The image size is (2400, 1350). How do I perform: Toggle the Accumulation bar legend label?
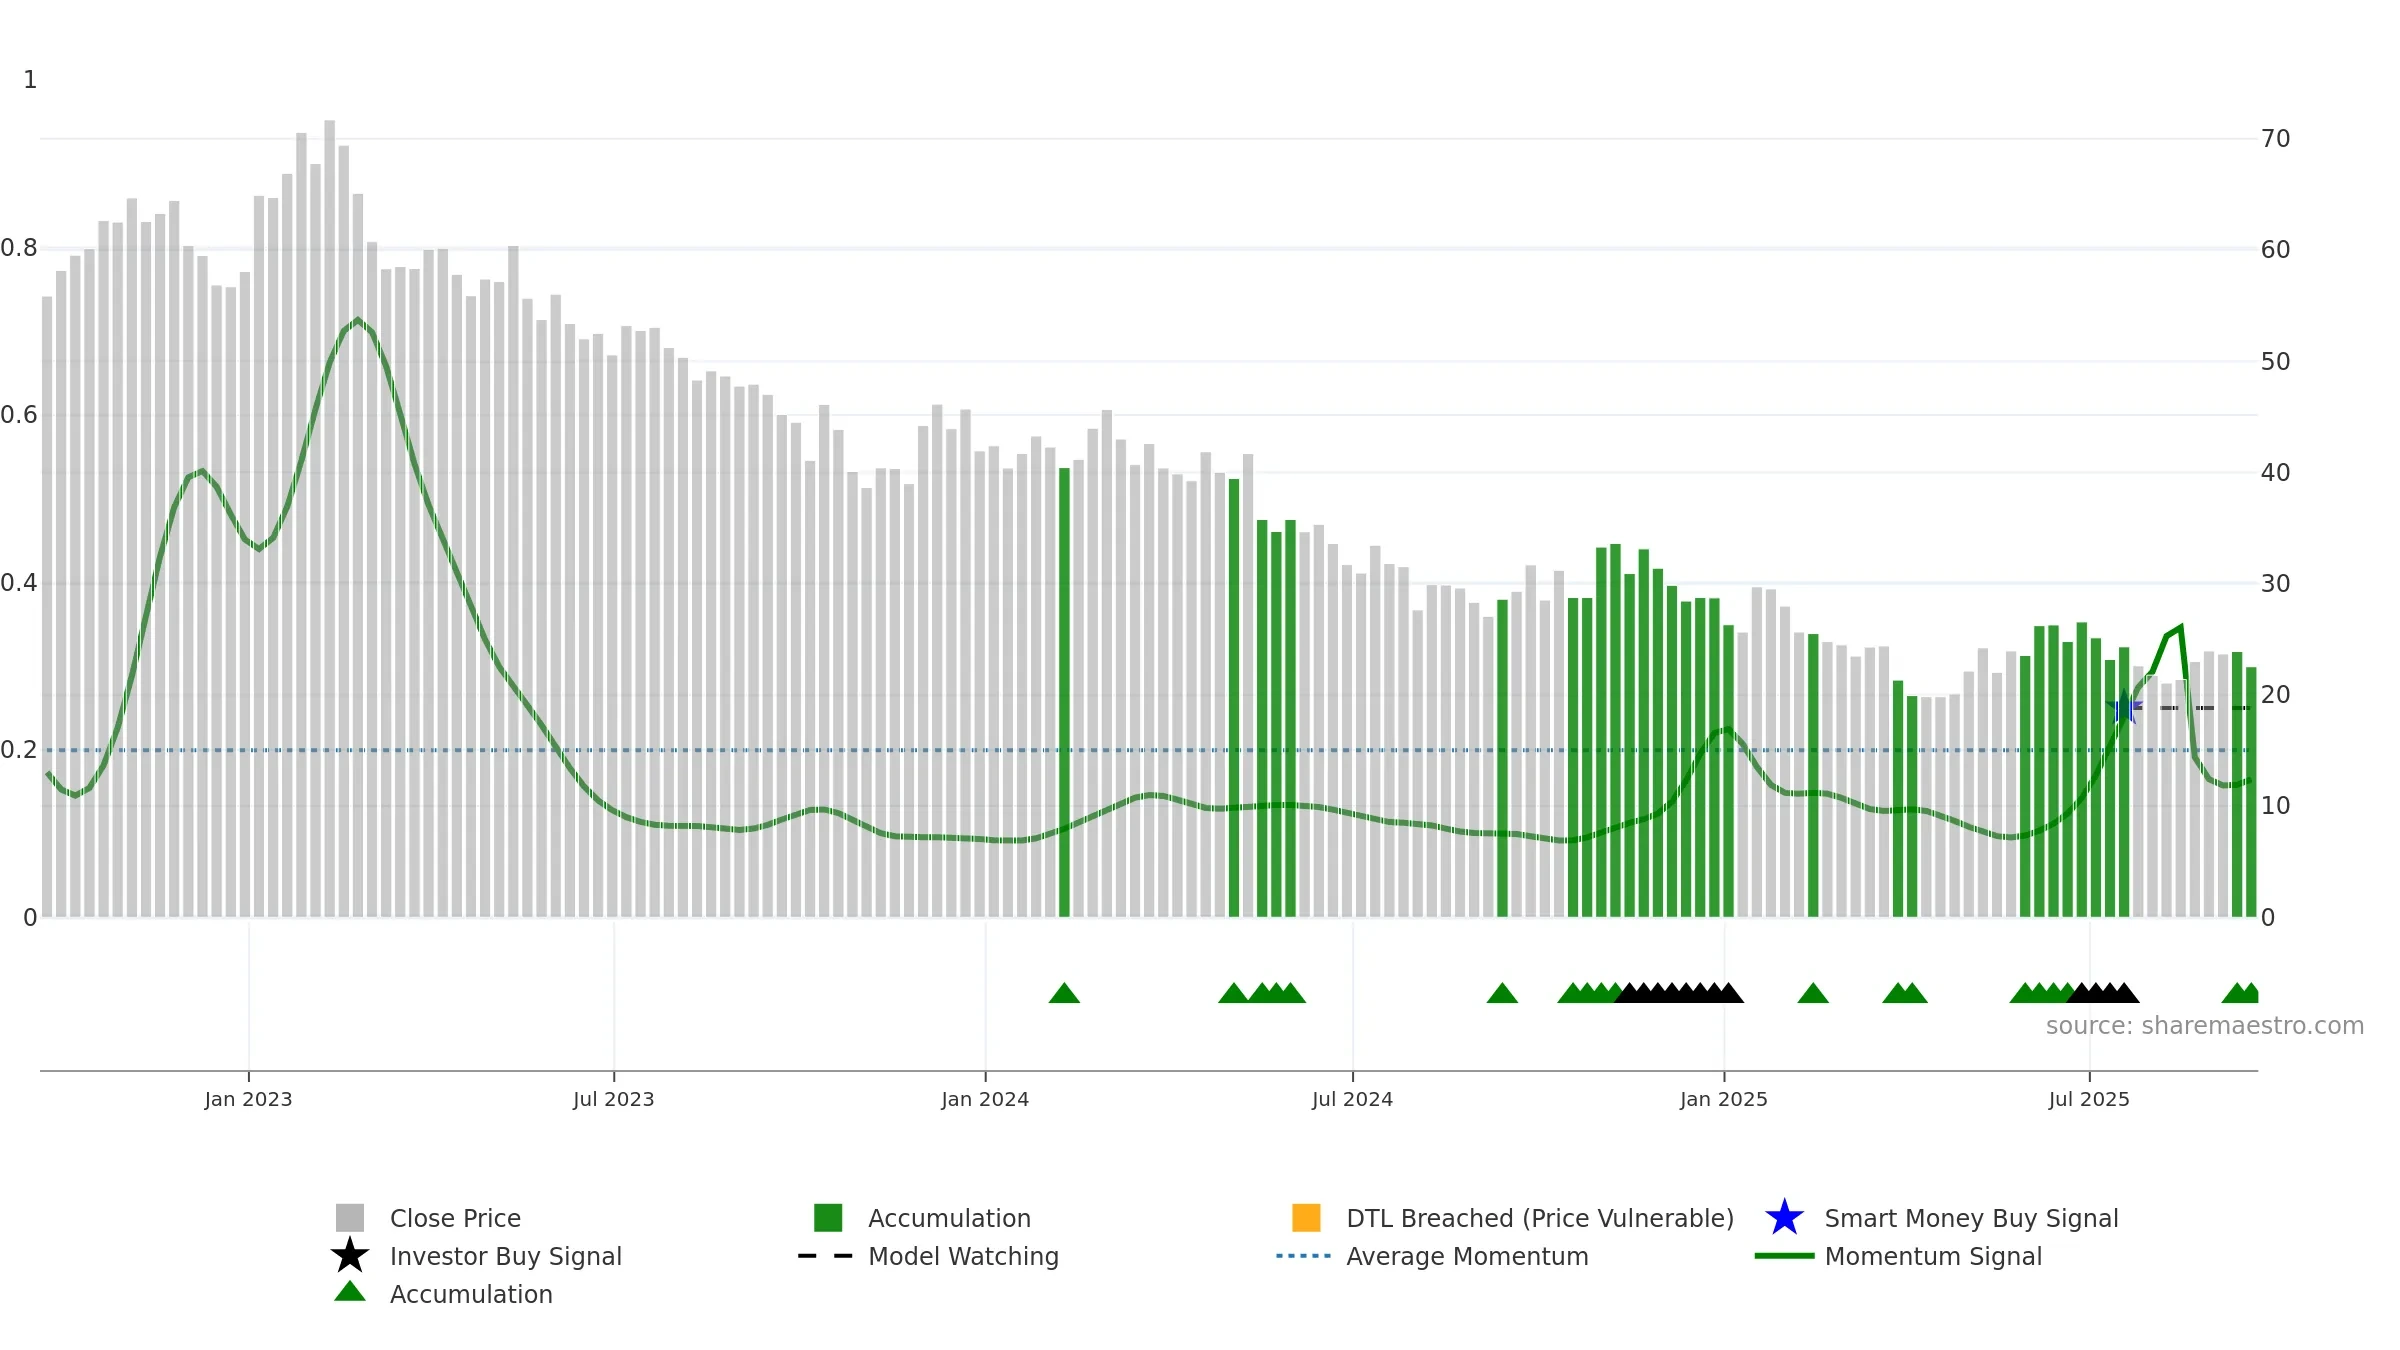pyautogui.click(x=949, y=1218)
